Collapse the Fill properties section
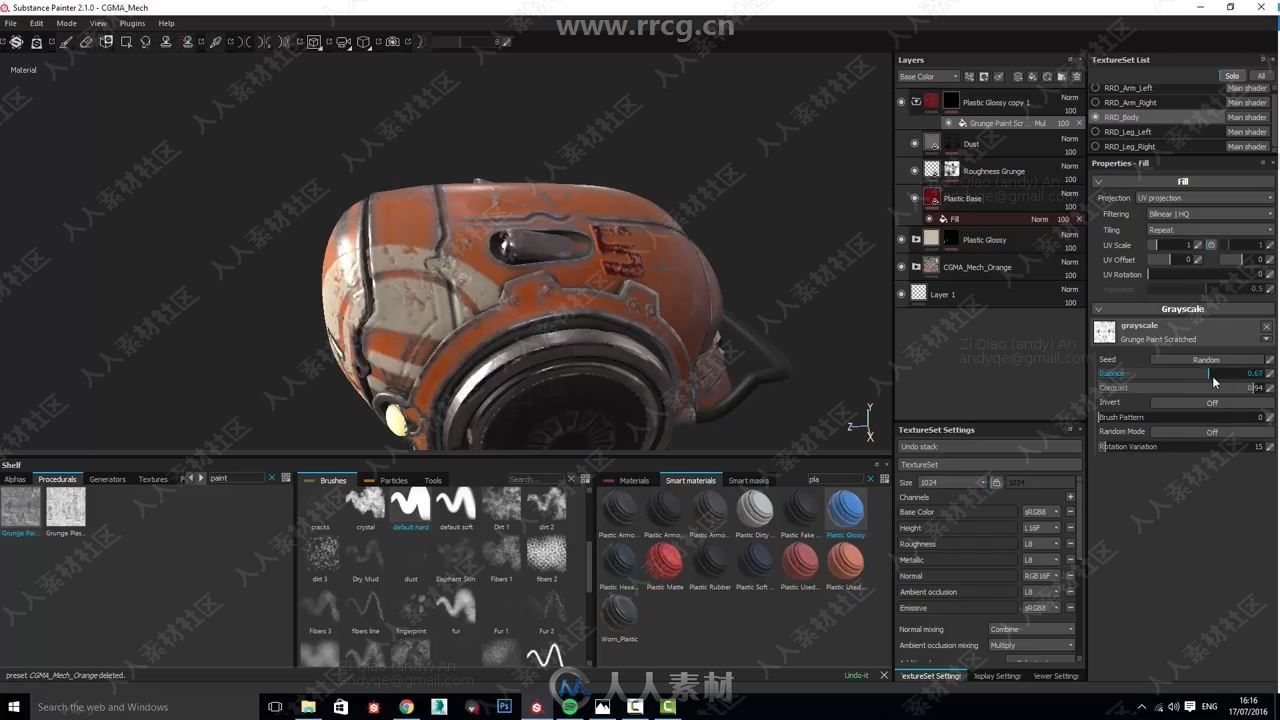Screen dimensions: 1280x720 [1099, 182]
